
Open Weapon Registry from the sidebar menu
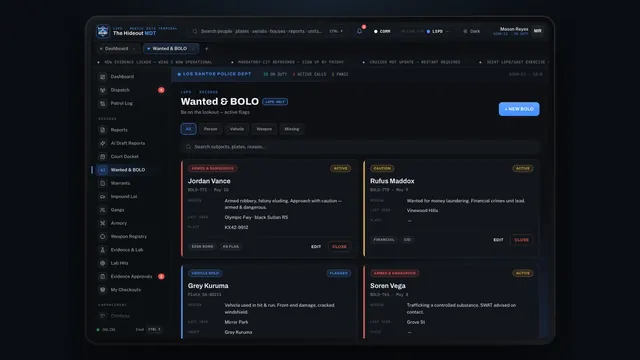[131, 236]
